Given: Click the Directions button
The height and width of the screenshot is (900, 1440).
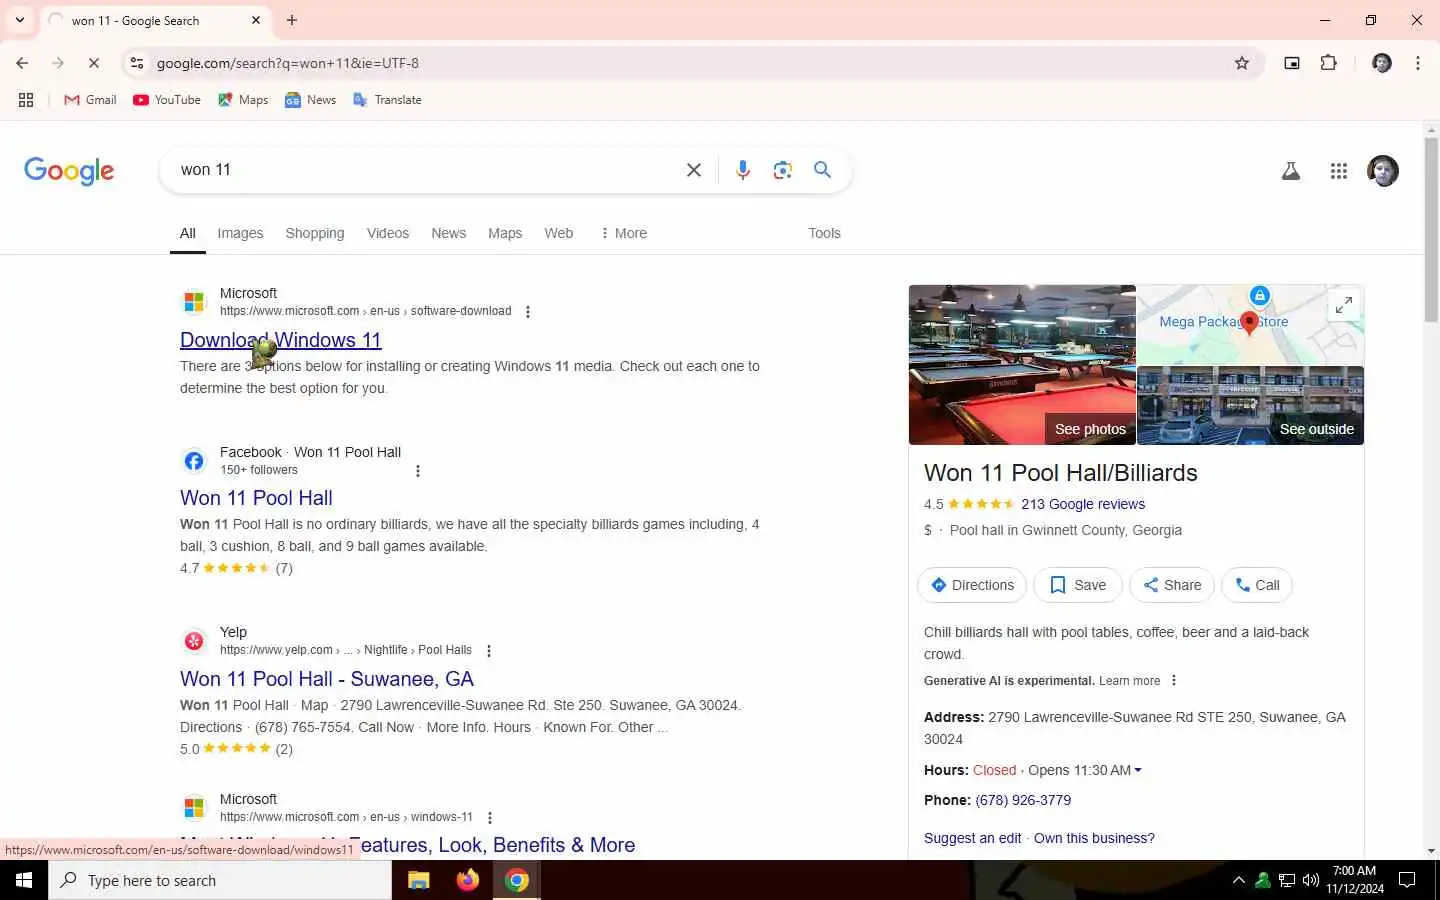Looking at the screenshot, I should click(x=972, y=585).
